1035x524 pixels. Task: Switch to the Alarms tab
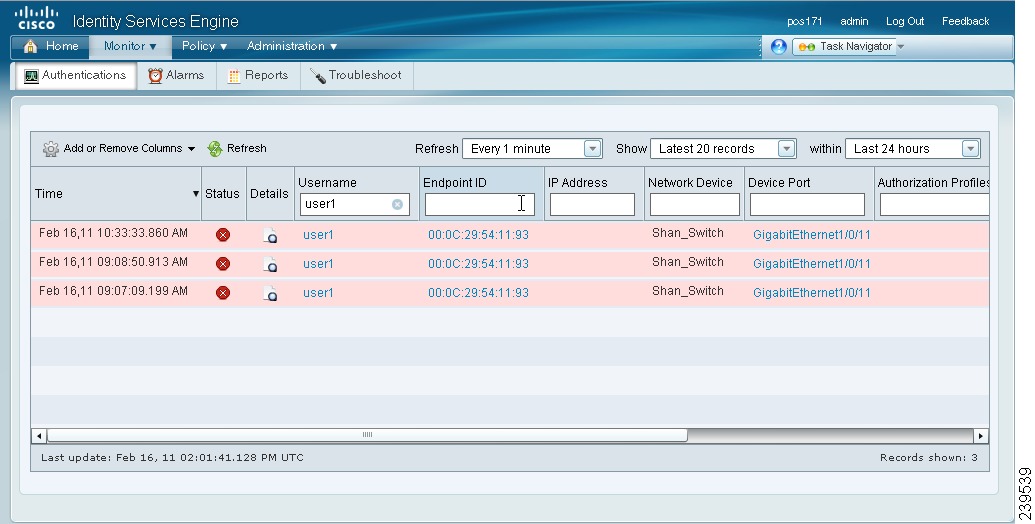click(176, 75)
